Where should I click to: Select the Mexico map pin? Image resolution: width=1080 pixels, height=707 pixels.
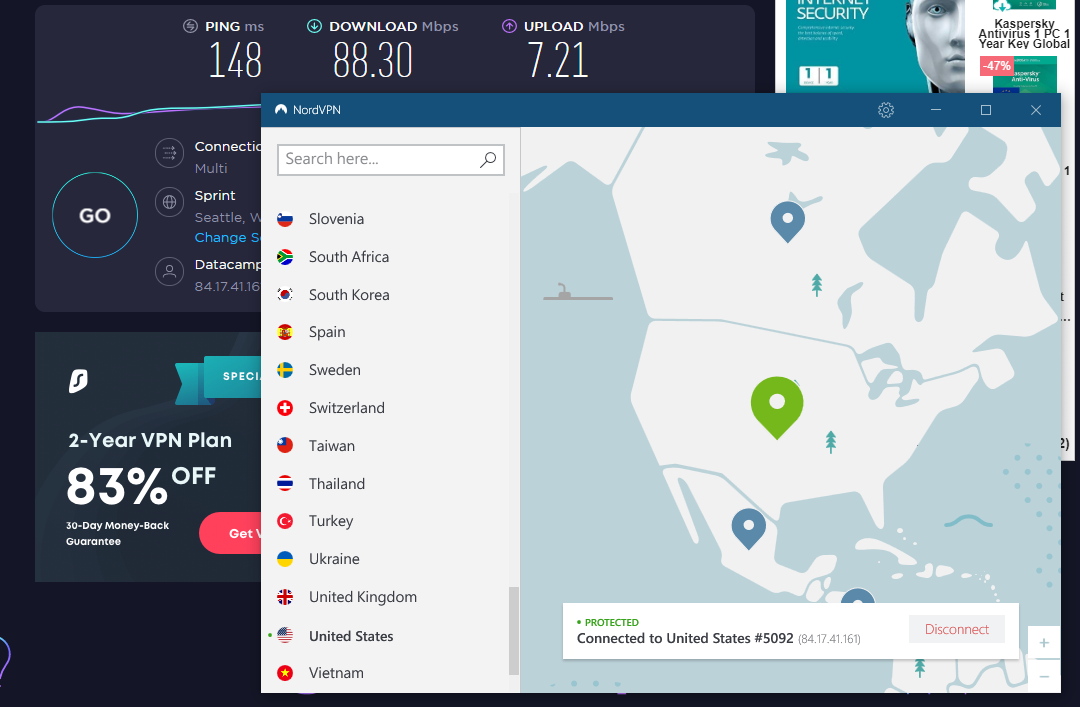pyautogui.click(x=749, y=529)
